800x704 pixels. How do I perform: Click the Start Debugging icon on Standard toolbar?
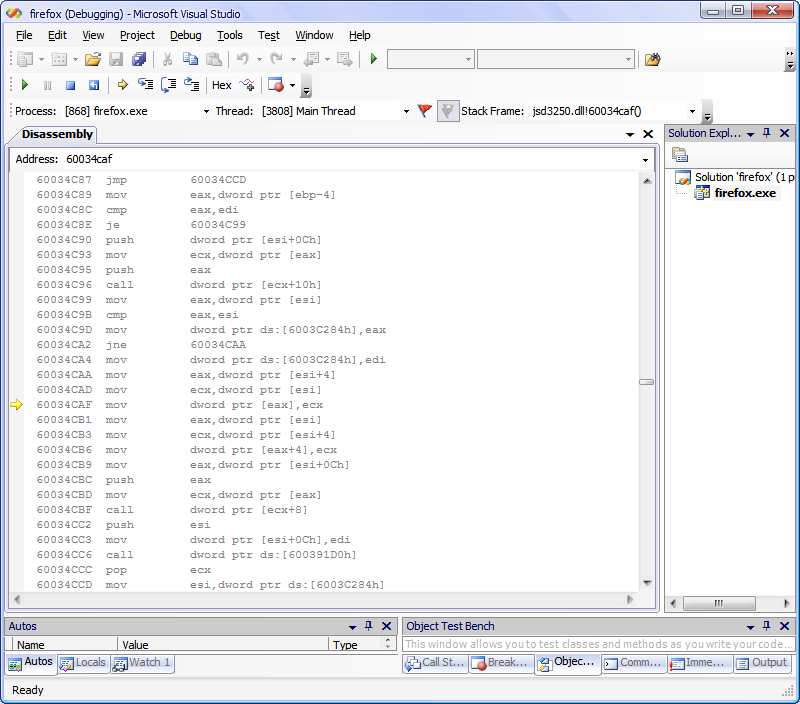pos(374,59)
